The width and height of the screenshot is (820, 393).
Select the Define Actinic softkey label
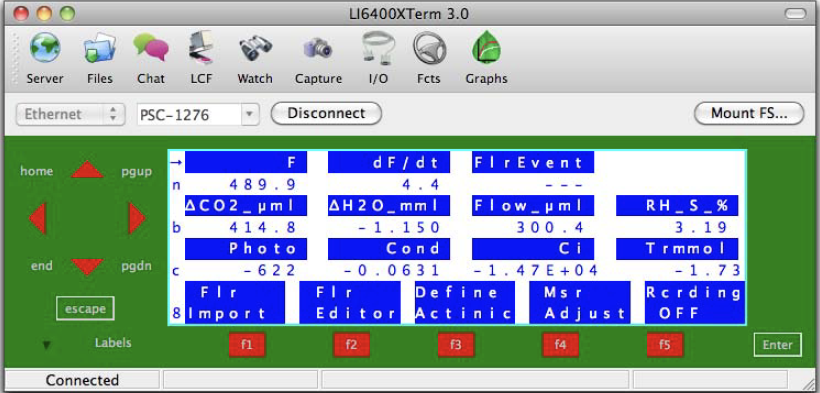[464, 302]
